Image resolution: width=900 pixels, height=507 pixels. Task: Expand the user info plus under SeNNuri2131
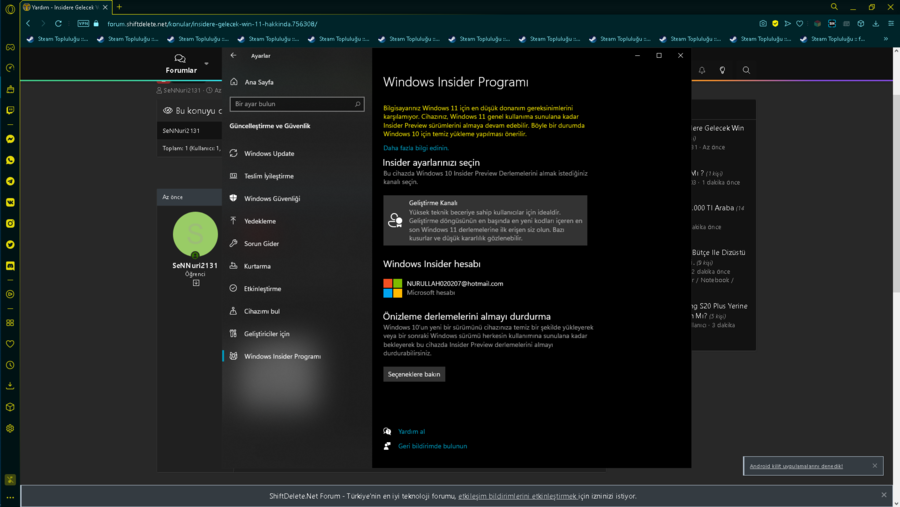coord(196,283)
